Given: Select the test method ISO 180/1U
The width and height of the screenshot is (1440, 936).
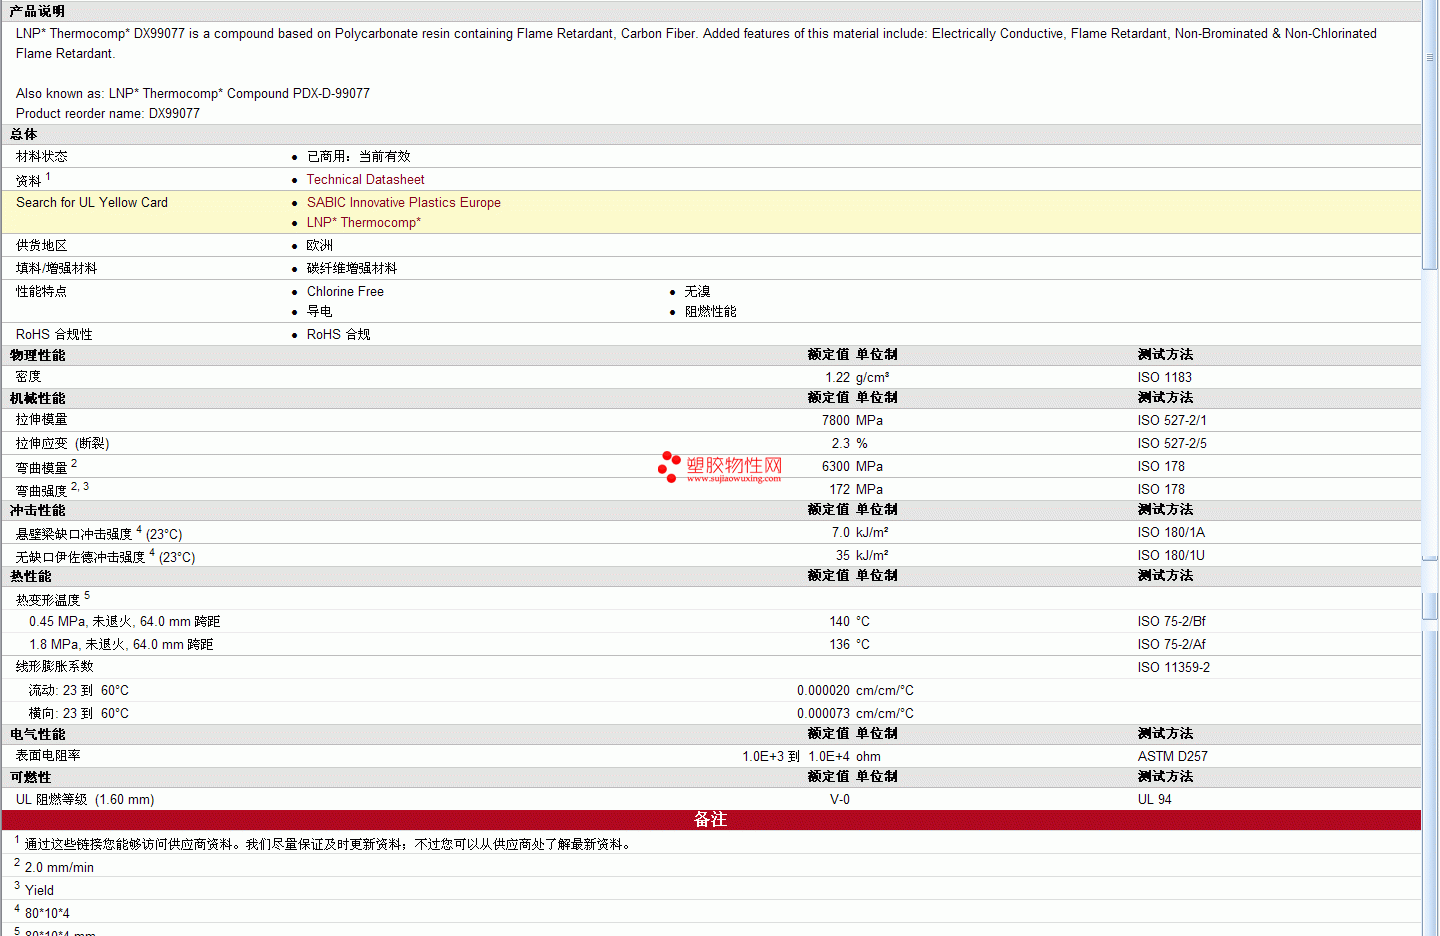Looking at the screenshot, I should point(1171,556).
